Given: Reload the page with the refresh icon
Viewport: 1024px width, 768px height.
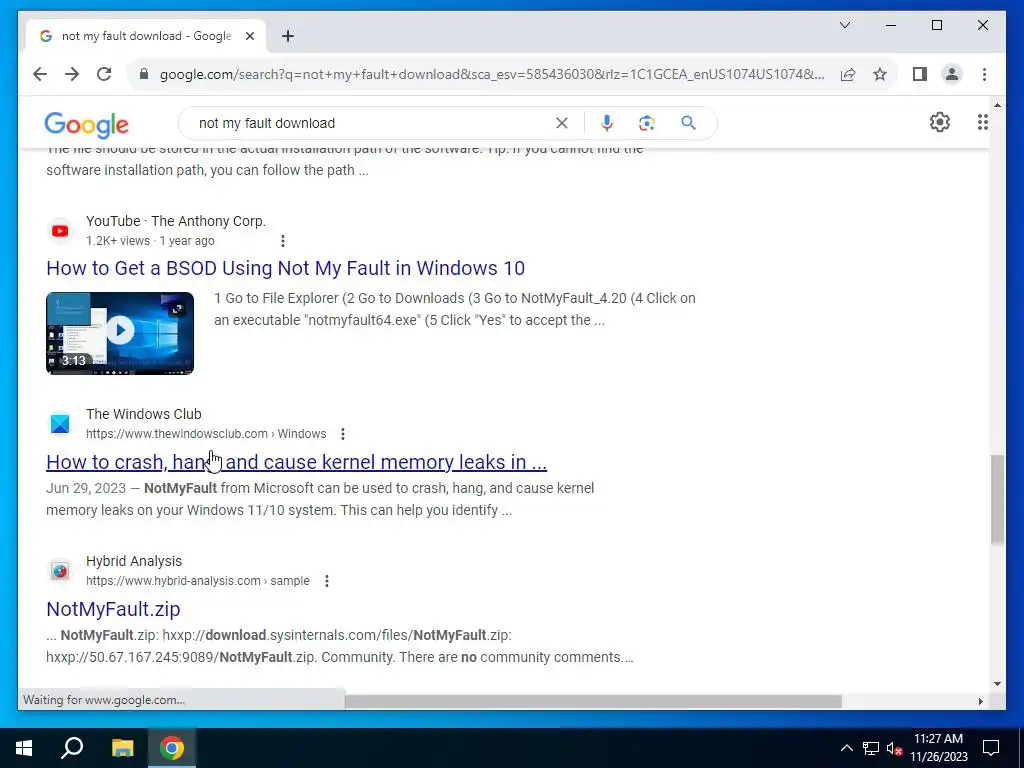Looking at the screenshot, I should pyautogui.click(x=104, y=74).
